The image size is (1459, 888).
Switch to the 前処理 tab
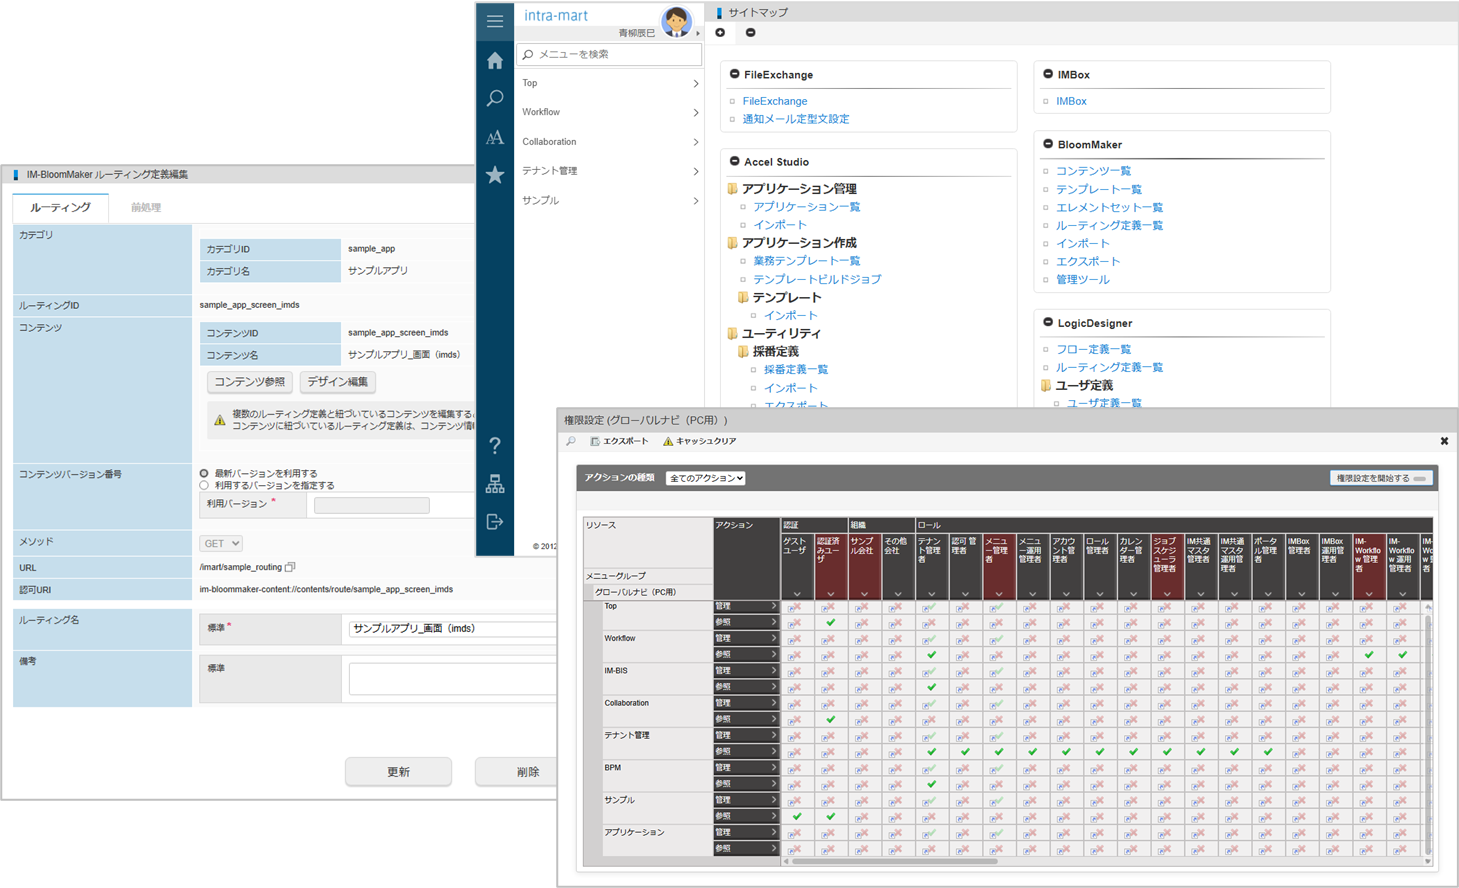146,207
